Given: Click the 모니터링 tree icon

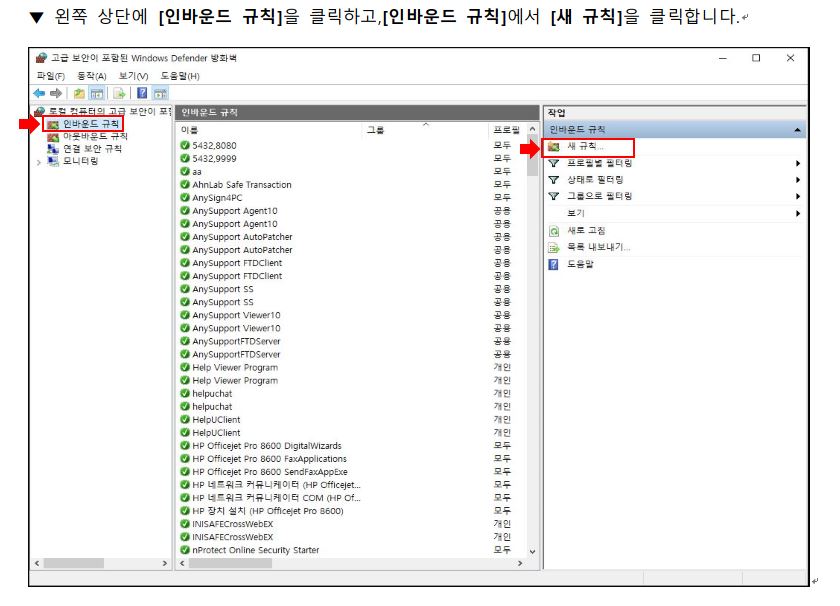Looking at the screenshot, I should [x=52, y=161].
